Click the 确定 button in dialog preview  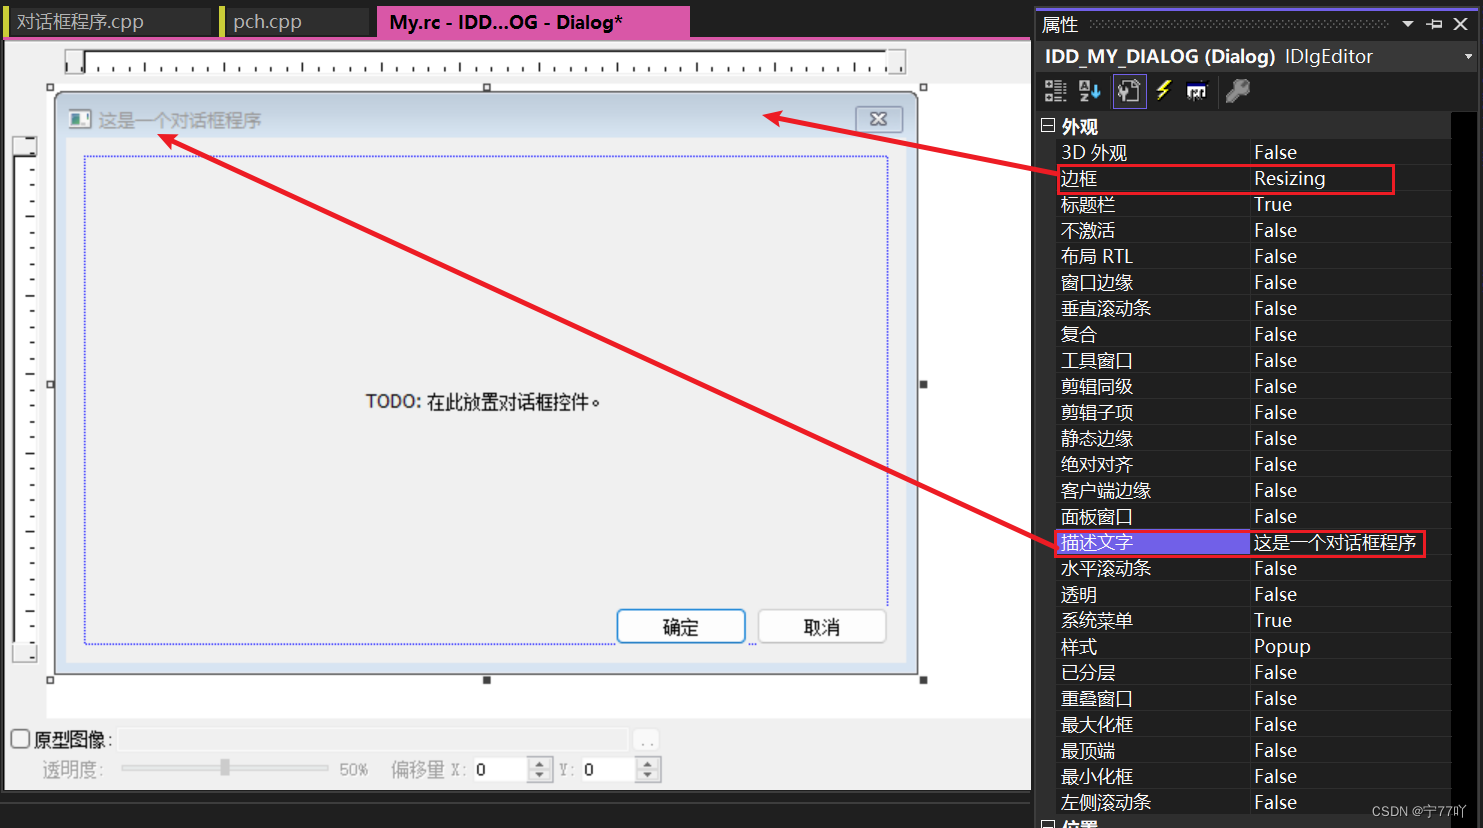point(681,627)
